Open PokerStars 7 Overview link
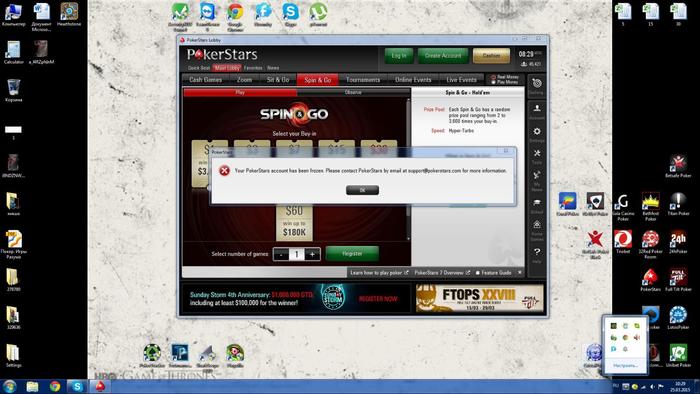 [442, 272]
